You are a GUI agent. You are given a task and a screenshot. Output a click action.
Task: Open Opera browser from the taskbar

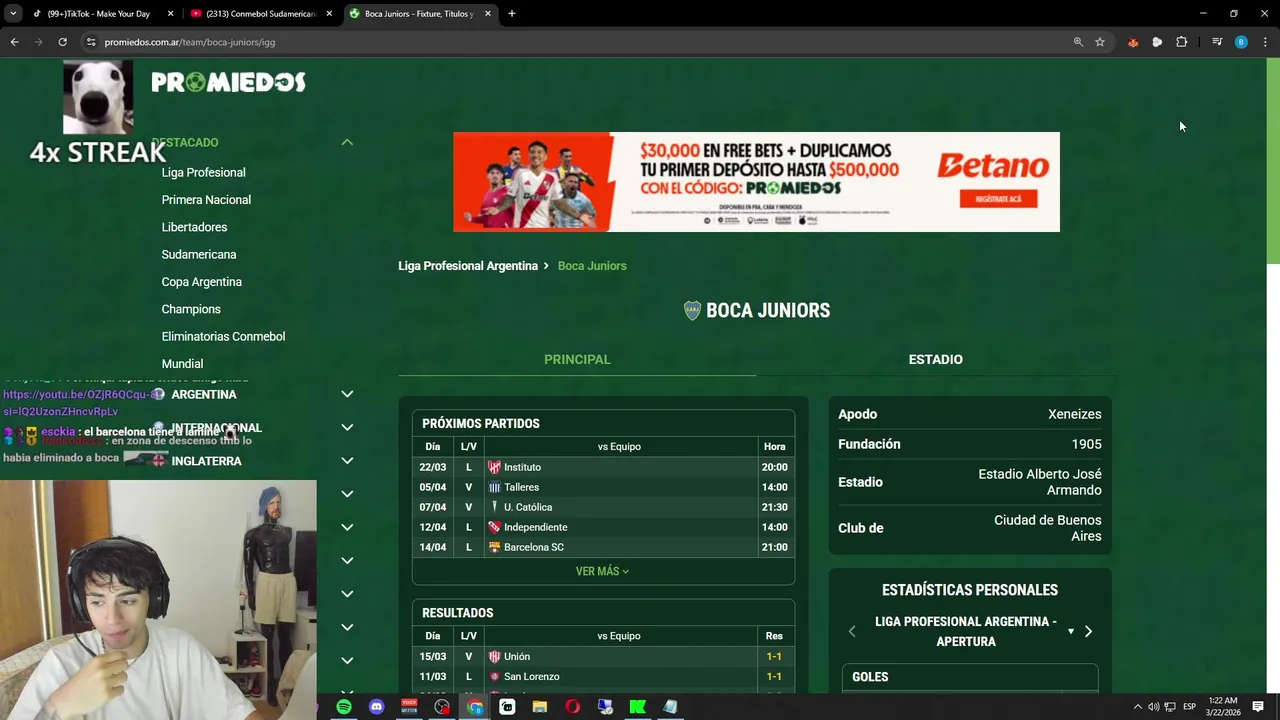572,707
